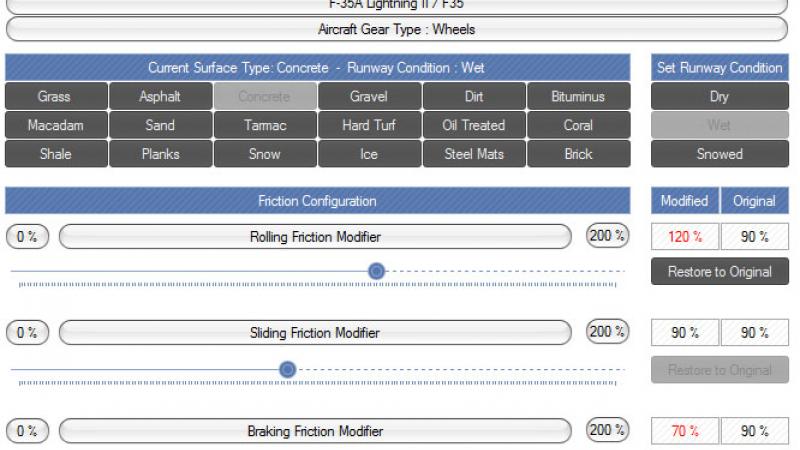Click the F-35A Lightning II aircraft name bar
Image resolution: width=800 pixels, height=450 pixels.
(397, 5)
